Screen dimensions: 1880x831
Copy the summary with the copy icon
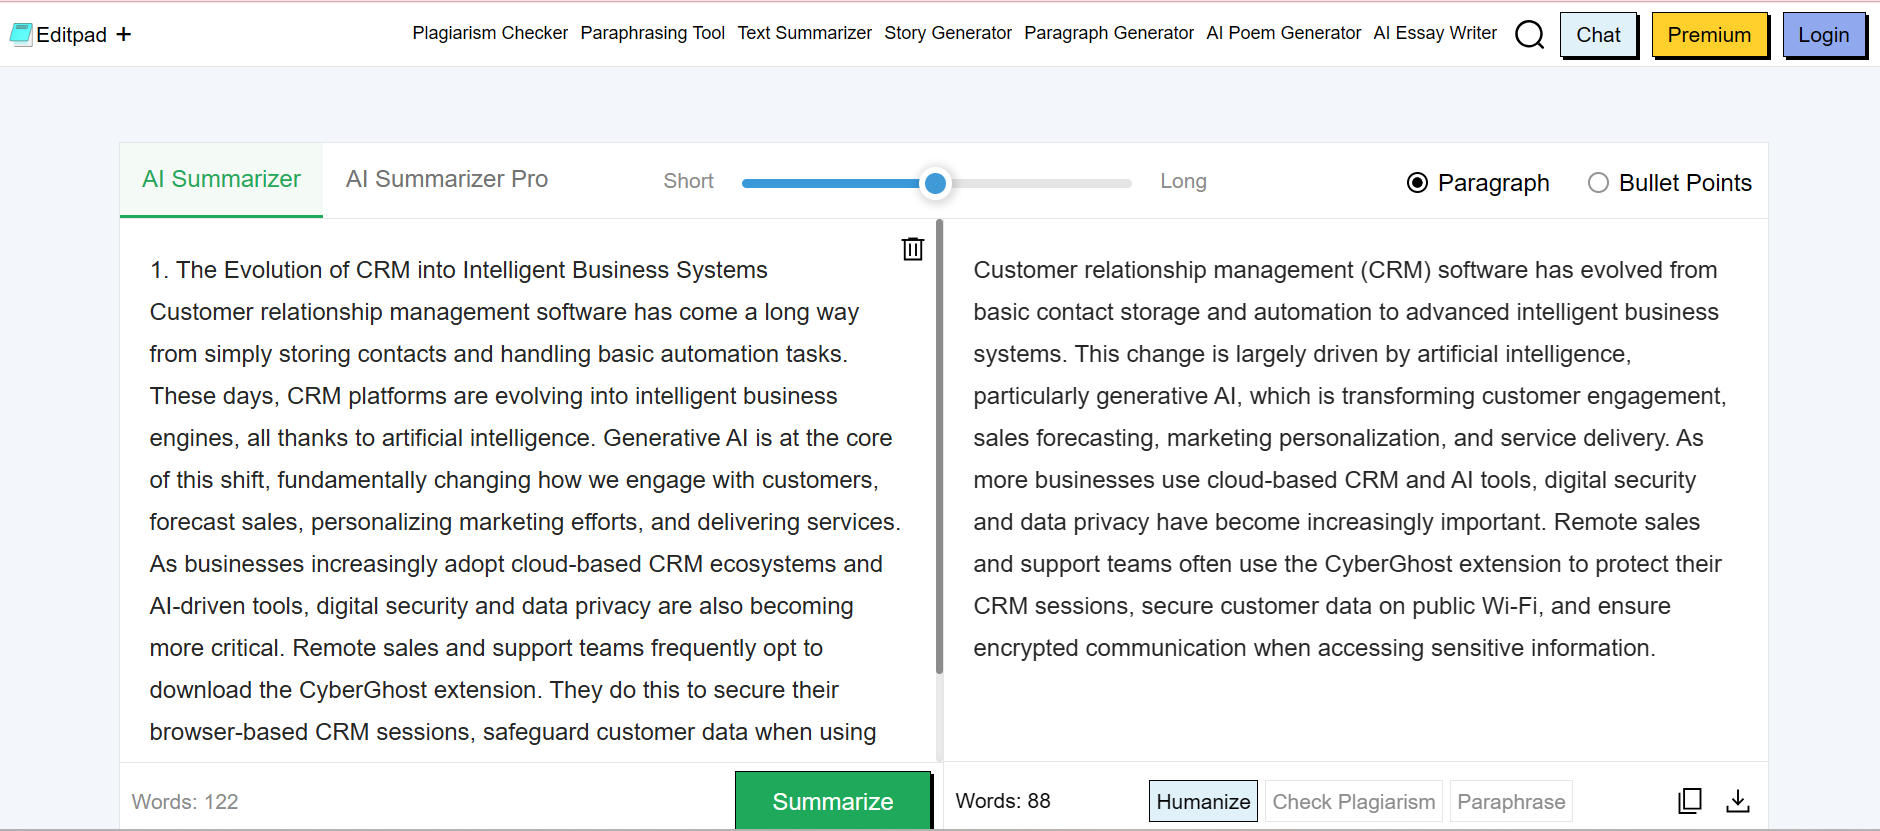coord(1689,801)
